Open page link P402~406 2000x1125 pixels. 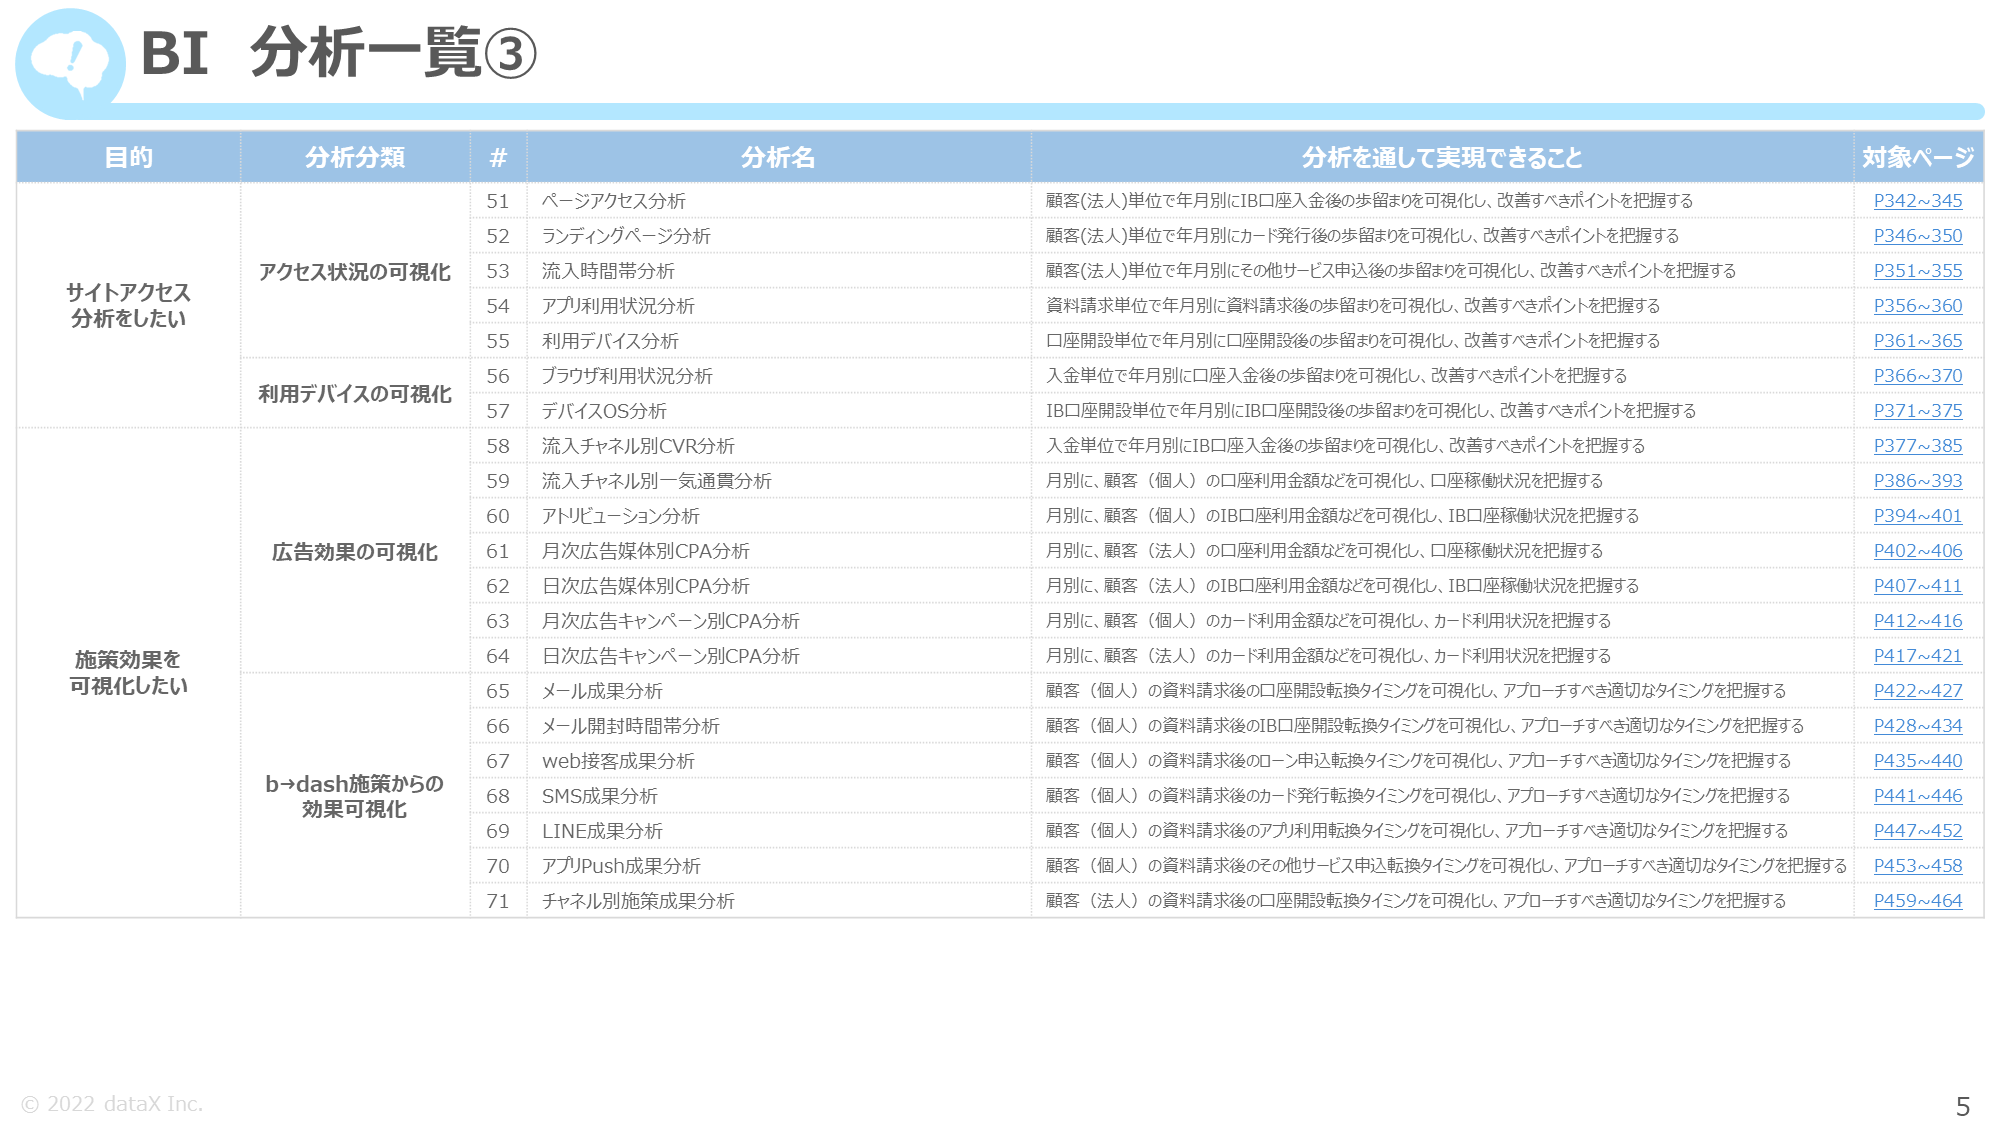[x=1917, y=551]
